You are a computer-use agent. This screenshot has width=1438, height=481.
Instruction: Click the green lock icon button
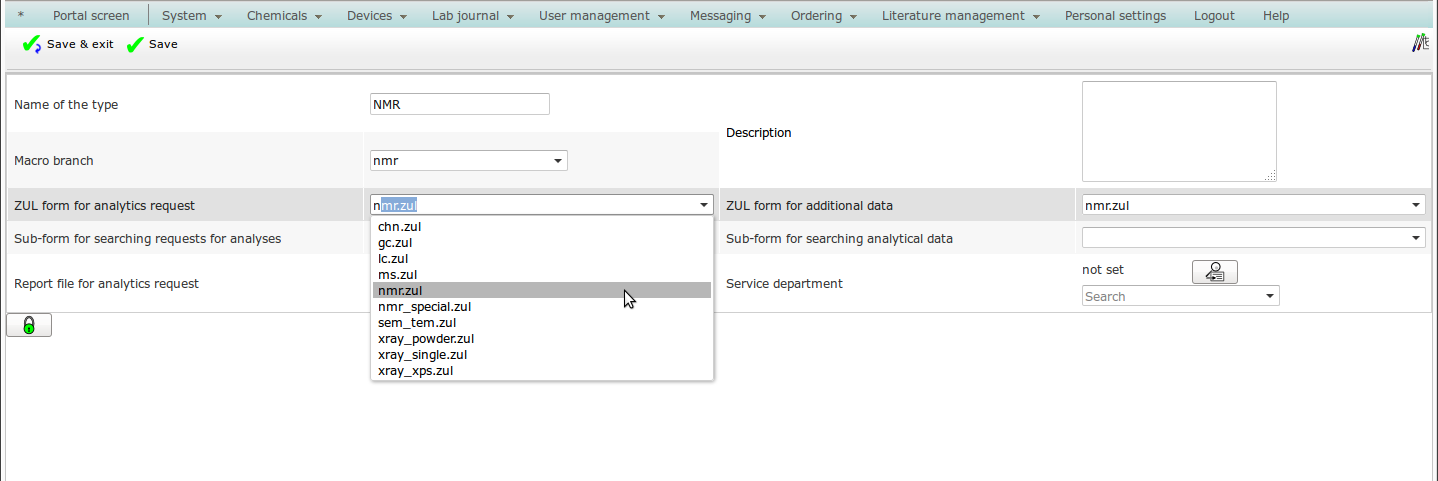point(29,325)
